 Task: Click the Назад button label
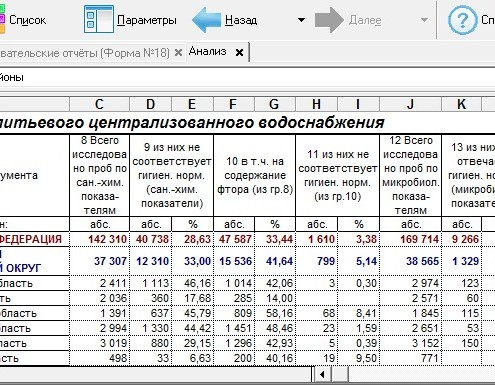tap(241, 20)
